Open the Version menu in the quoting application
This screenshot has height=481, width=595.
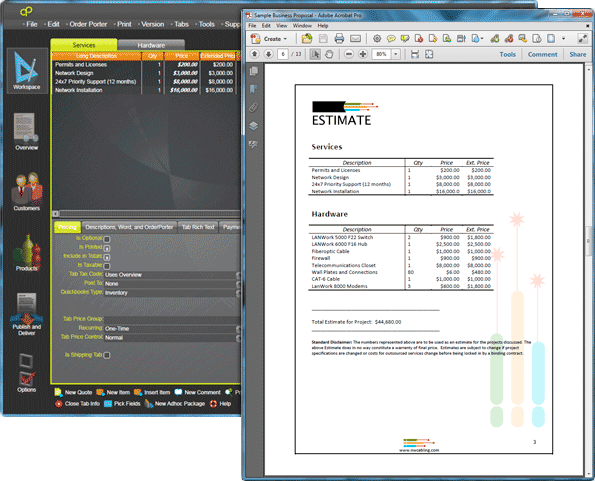click(152, 24)
